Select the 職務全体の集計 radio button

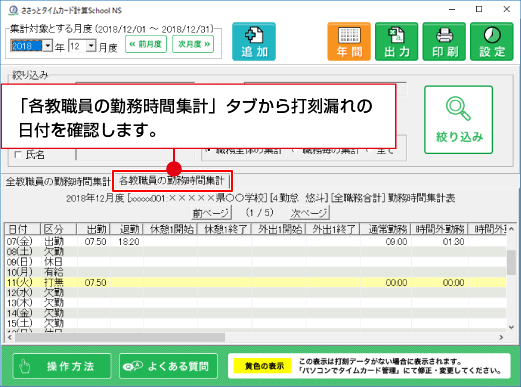pos(208,151)
